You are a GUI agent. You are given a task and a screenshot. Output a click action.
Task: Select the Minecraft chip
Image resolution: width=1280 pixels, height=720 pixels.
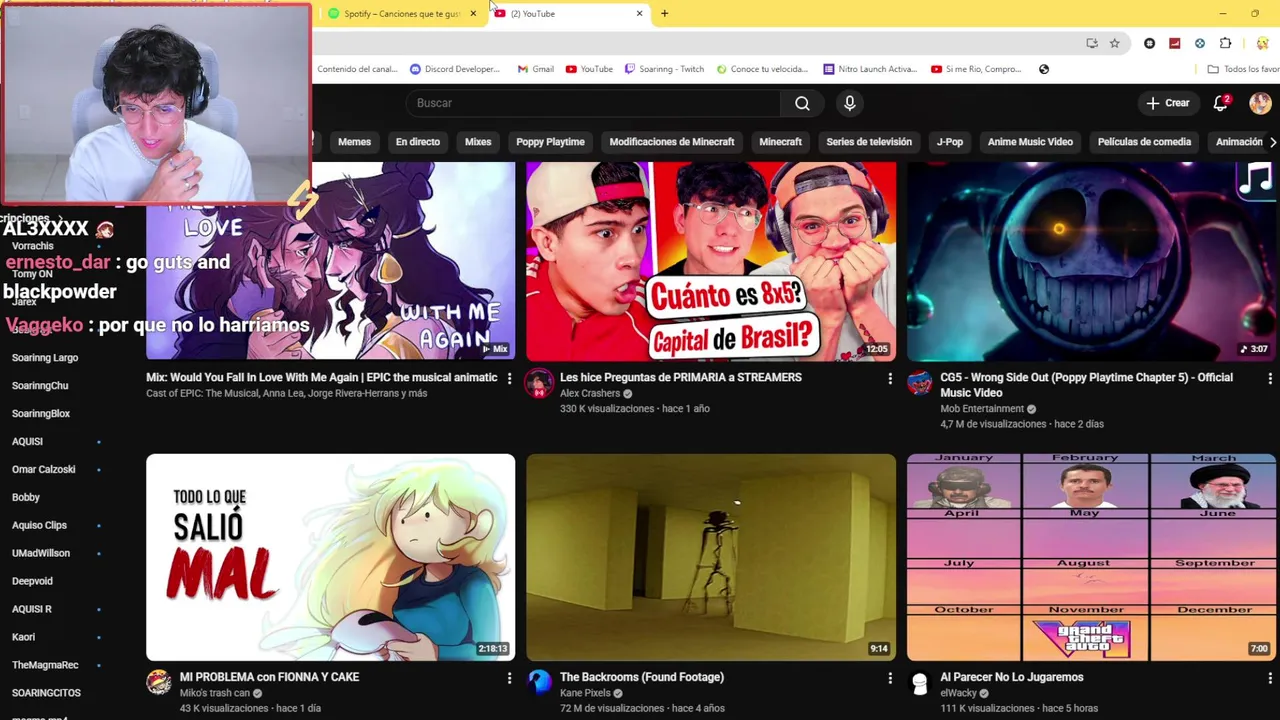click(780, 142)
